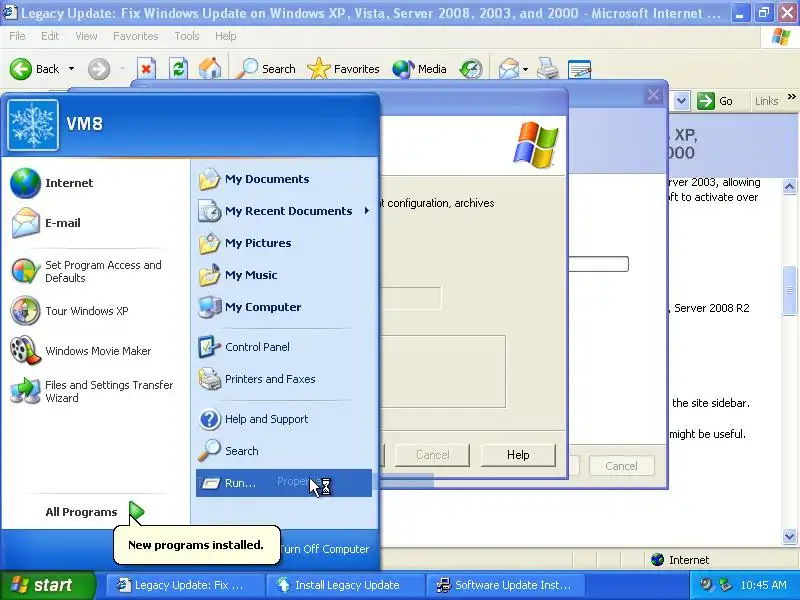Image resolution: width=800 pixels, height=600 pixels.
Task: Close the dimmed installer window with X
Action: [654, 95]
